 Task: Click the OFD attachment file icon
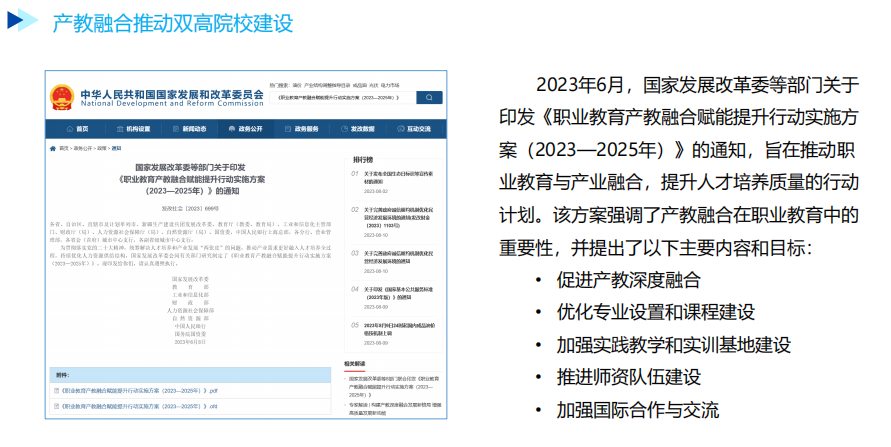click(57, 407)
